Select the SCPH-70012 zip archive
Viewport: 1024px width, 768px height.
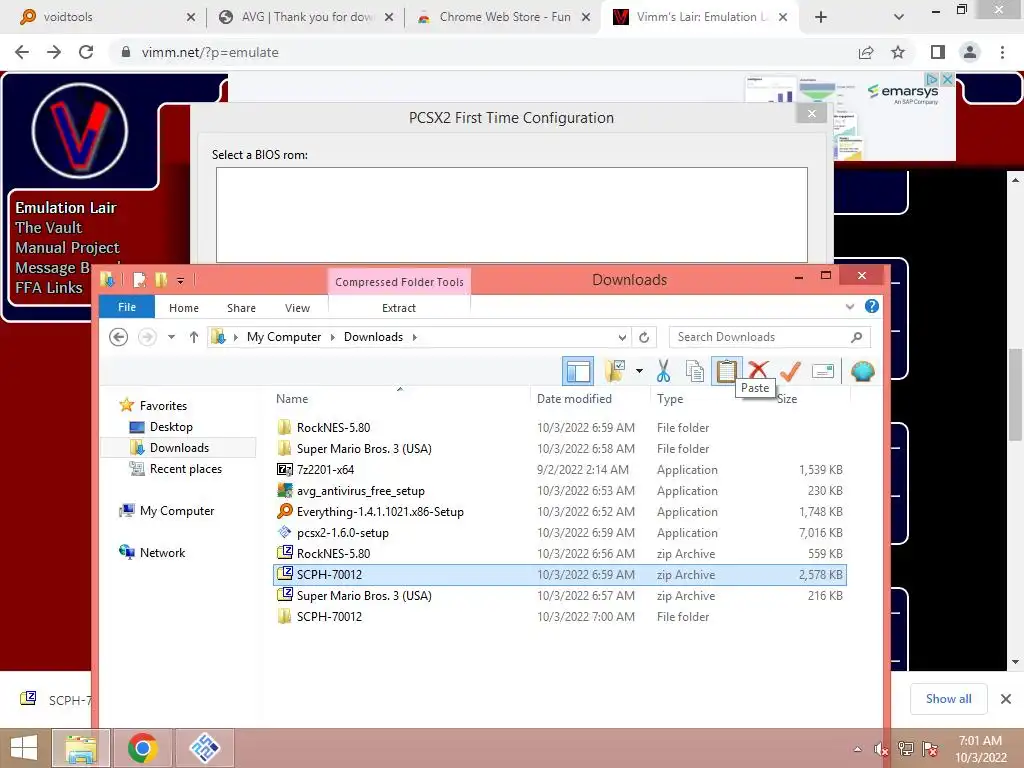(560, 575)
